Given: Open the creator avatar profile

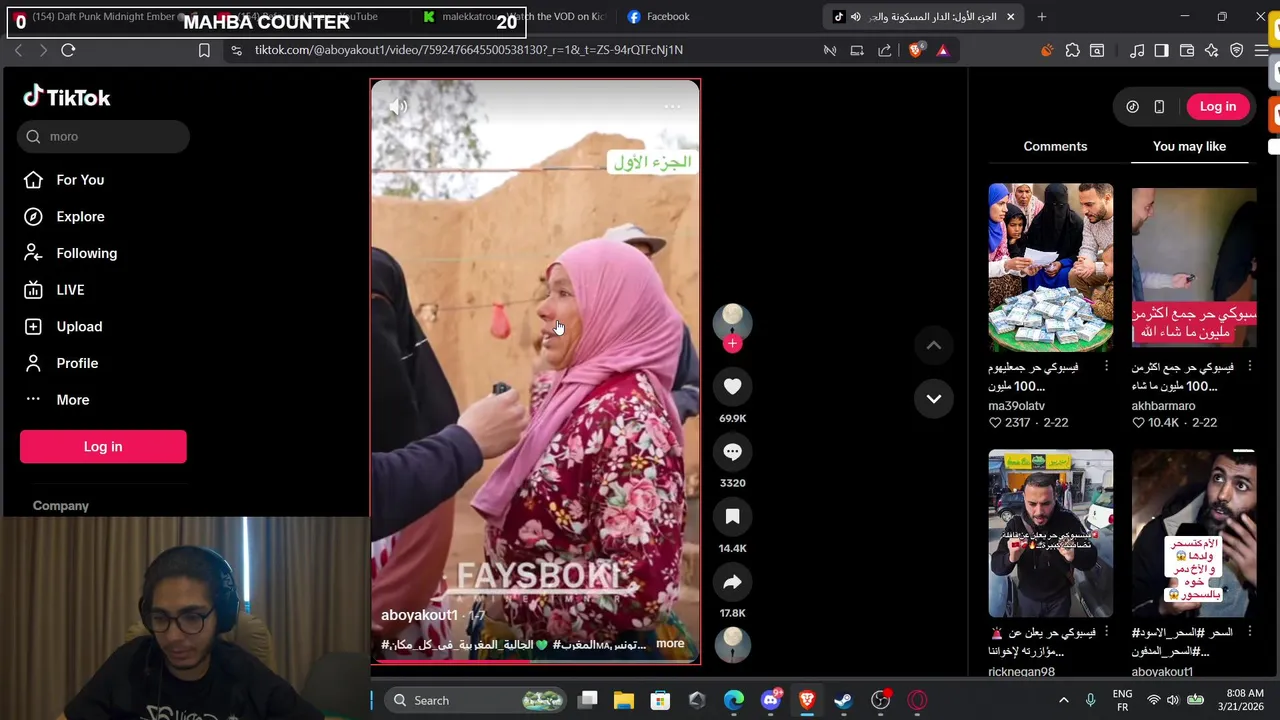Looking at the screenshot, I should tap(732, 322).
